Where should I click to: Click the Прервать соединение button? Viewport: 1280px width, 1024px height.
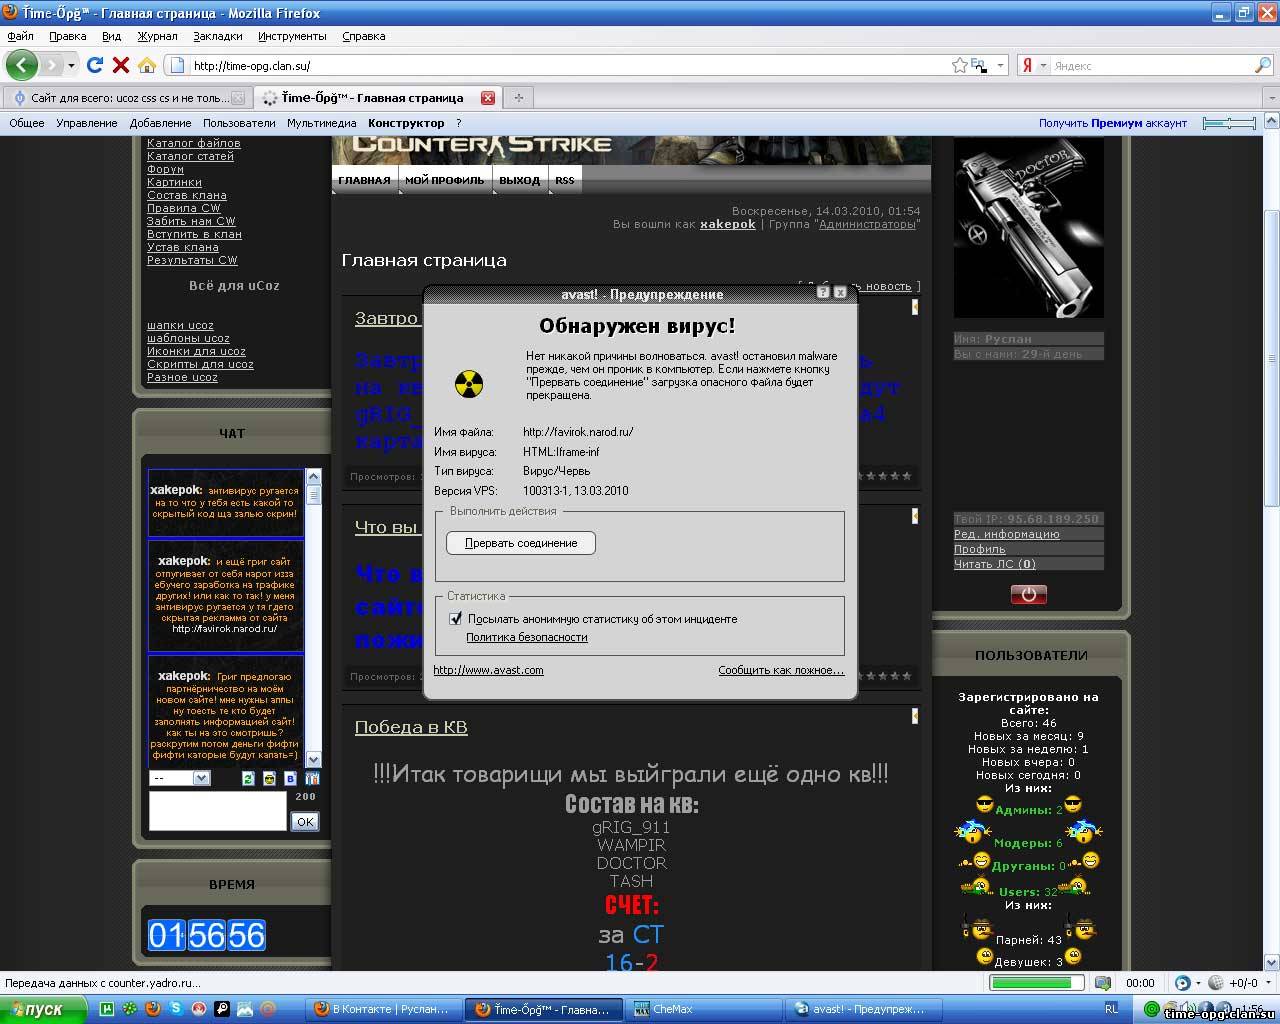click(521, 543)
